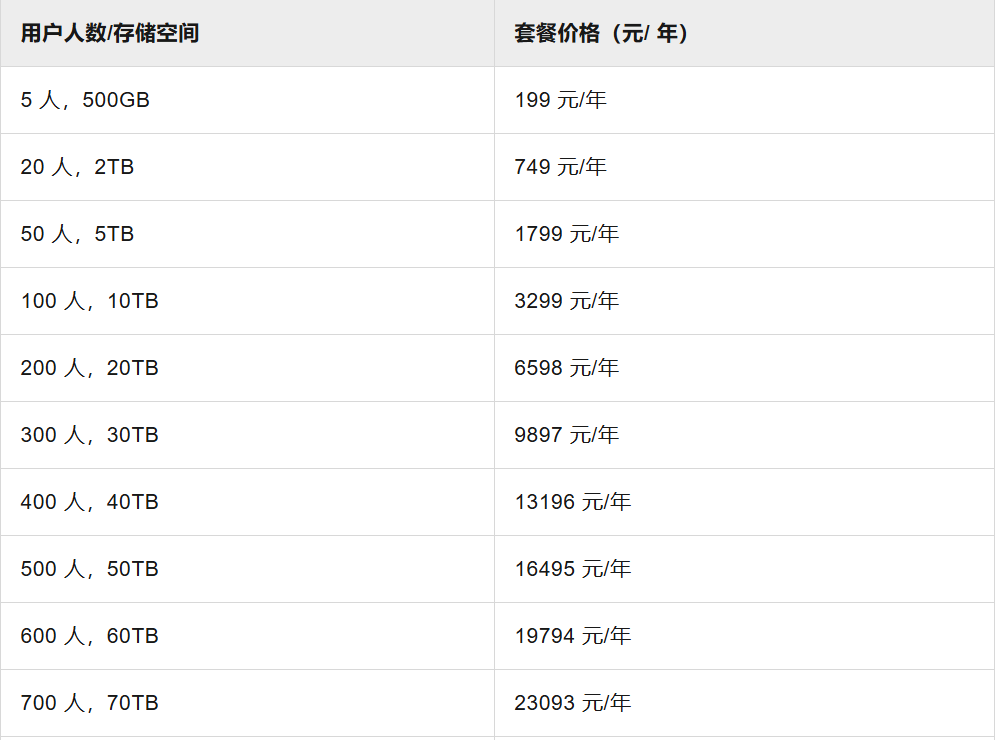Click the 1799 元/年 price cell
Screen dimensions: 997x740
click(x=567, y=234)
